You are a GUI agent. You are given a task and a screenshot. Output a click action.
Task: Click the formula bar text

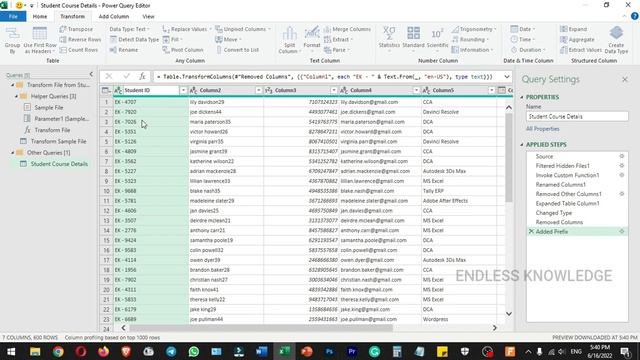(324, 76)
